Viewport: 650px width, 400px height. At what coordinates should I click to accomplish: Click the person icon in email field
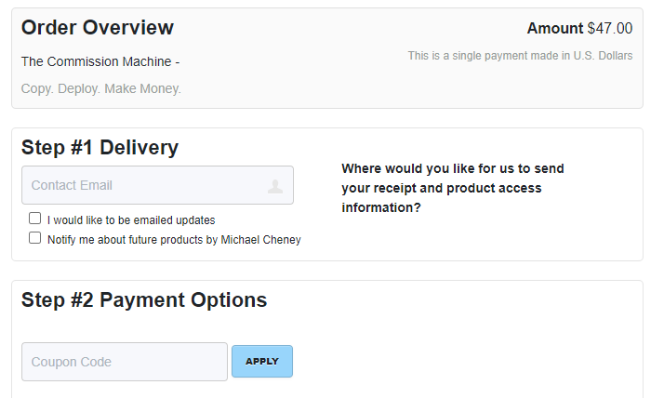coord(275,186)
